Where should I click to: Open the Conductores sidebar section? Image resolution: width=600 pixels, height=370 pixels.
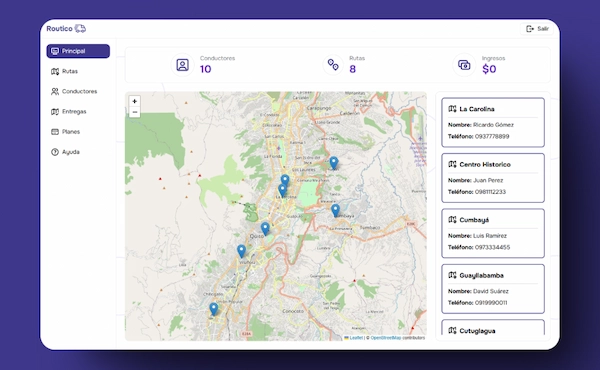pos(78,91)
